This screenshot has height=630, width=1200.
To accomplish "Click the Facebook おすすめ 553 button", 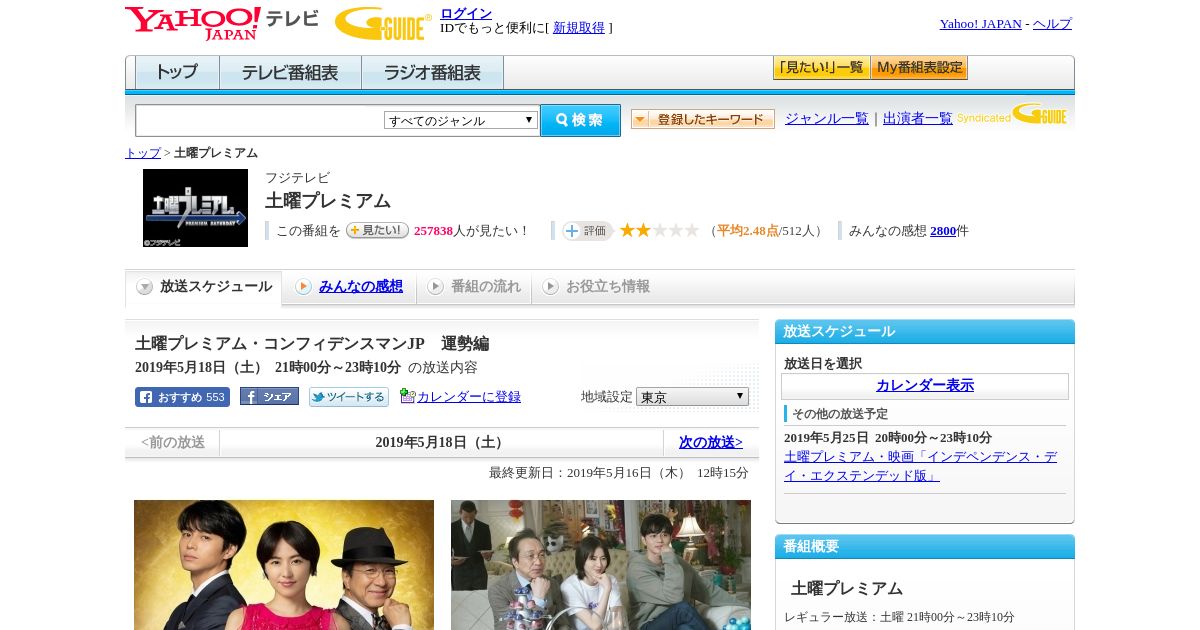I will pos(182,397).
